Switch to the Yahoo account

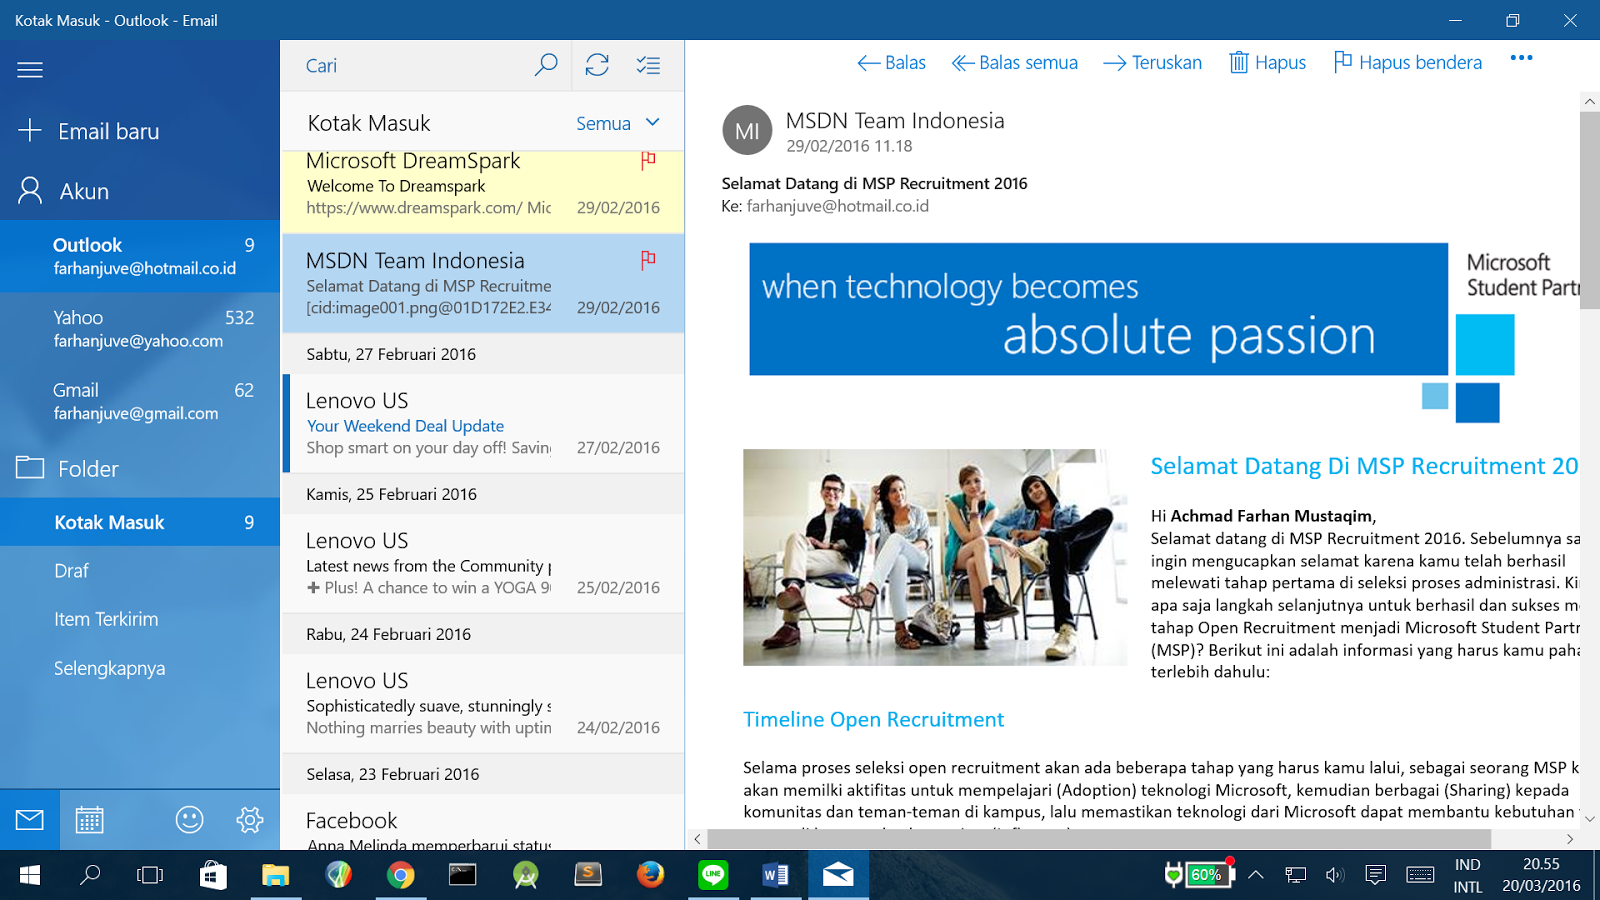[140, 329]
